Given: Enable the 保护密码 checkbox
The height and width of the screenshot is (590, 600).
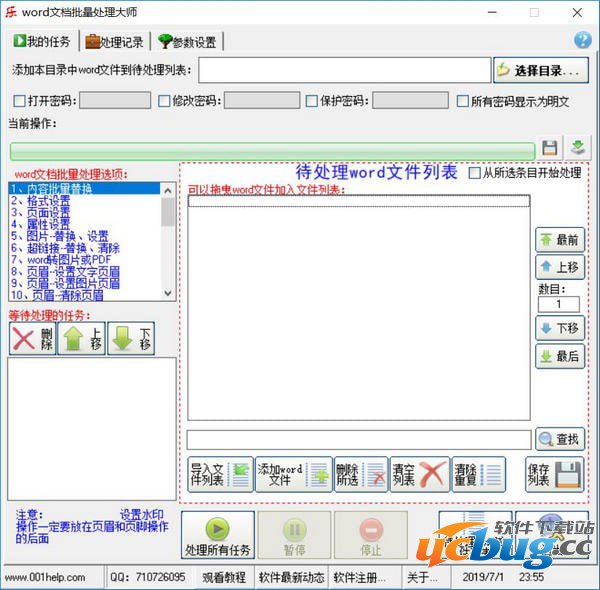Looking at the screenshot, I should (312, 101).
